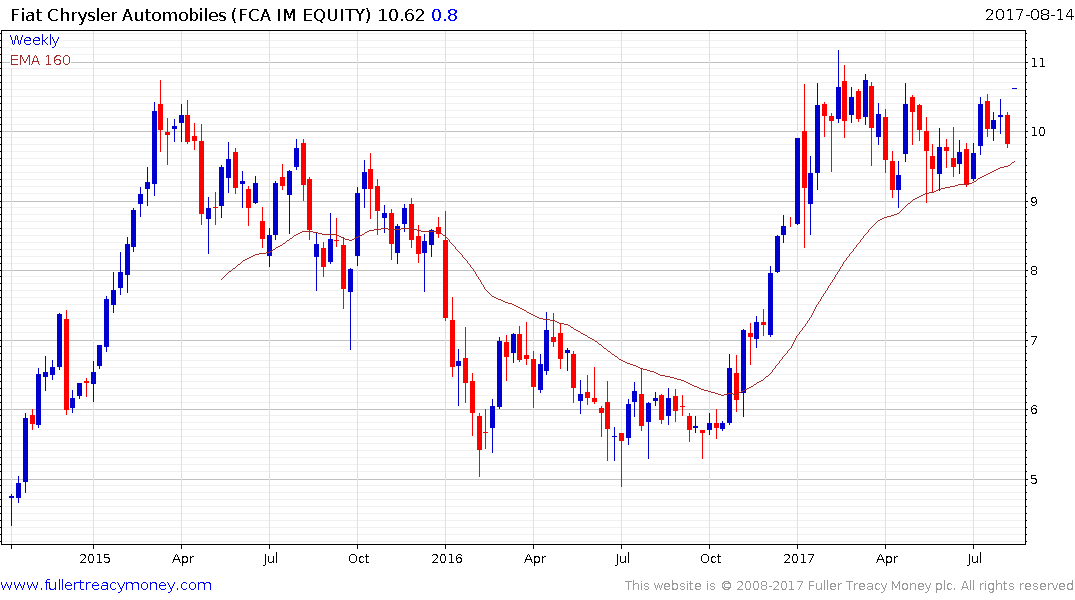Click the Jul label after 2015

pos(271,558)
